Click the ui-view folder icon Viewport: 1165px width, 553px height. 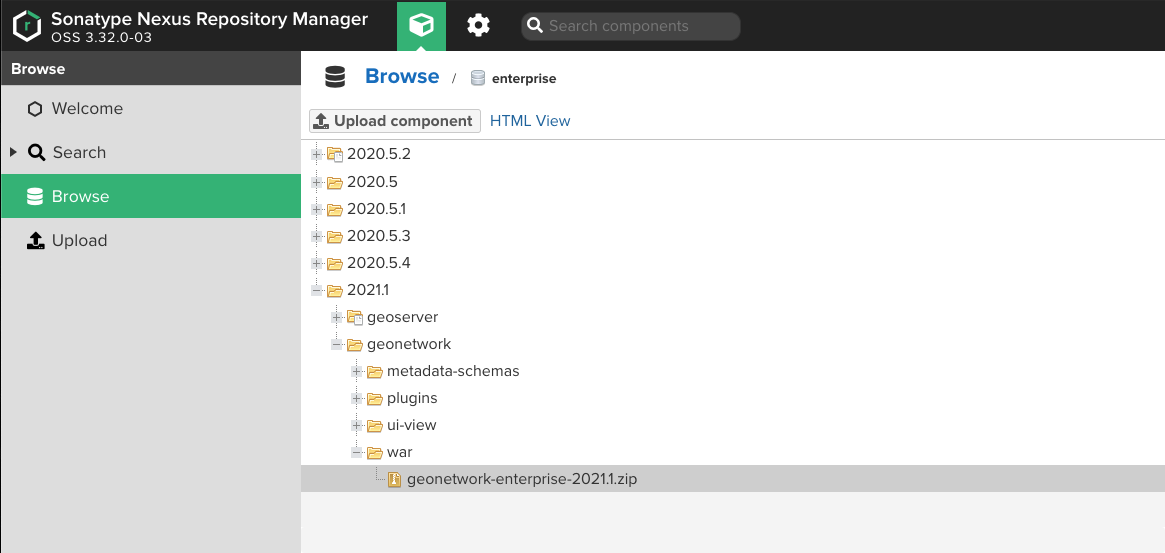375,425
